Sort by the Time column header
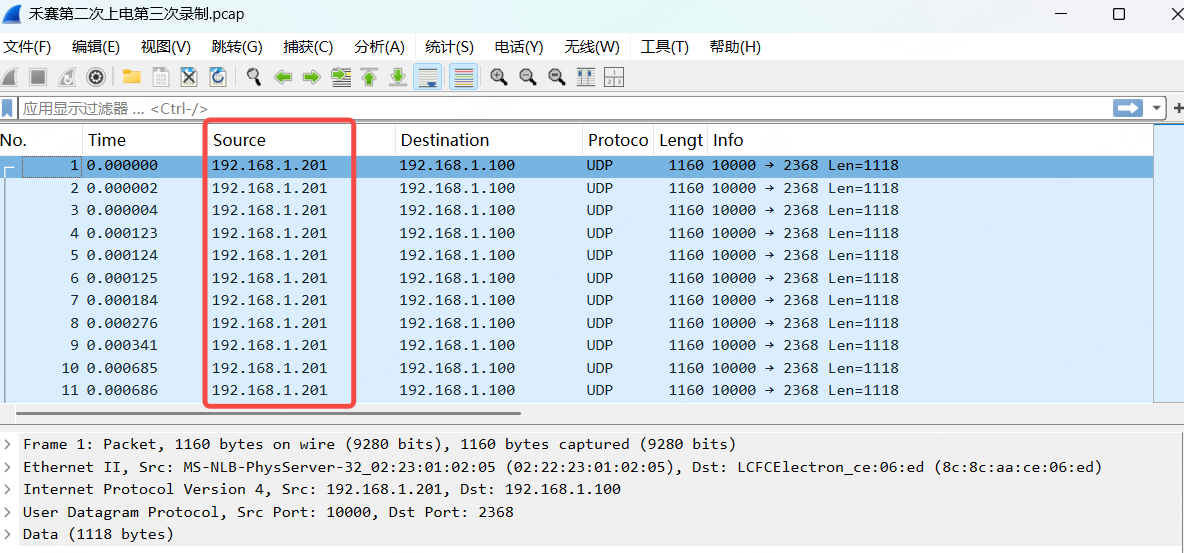1184x553 pixels. click(x=143, y=141)
